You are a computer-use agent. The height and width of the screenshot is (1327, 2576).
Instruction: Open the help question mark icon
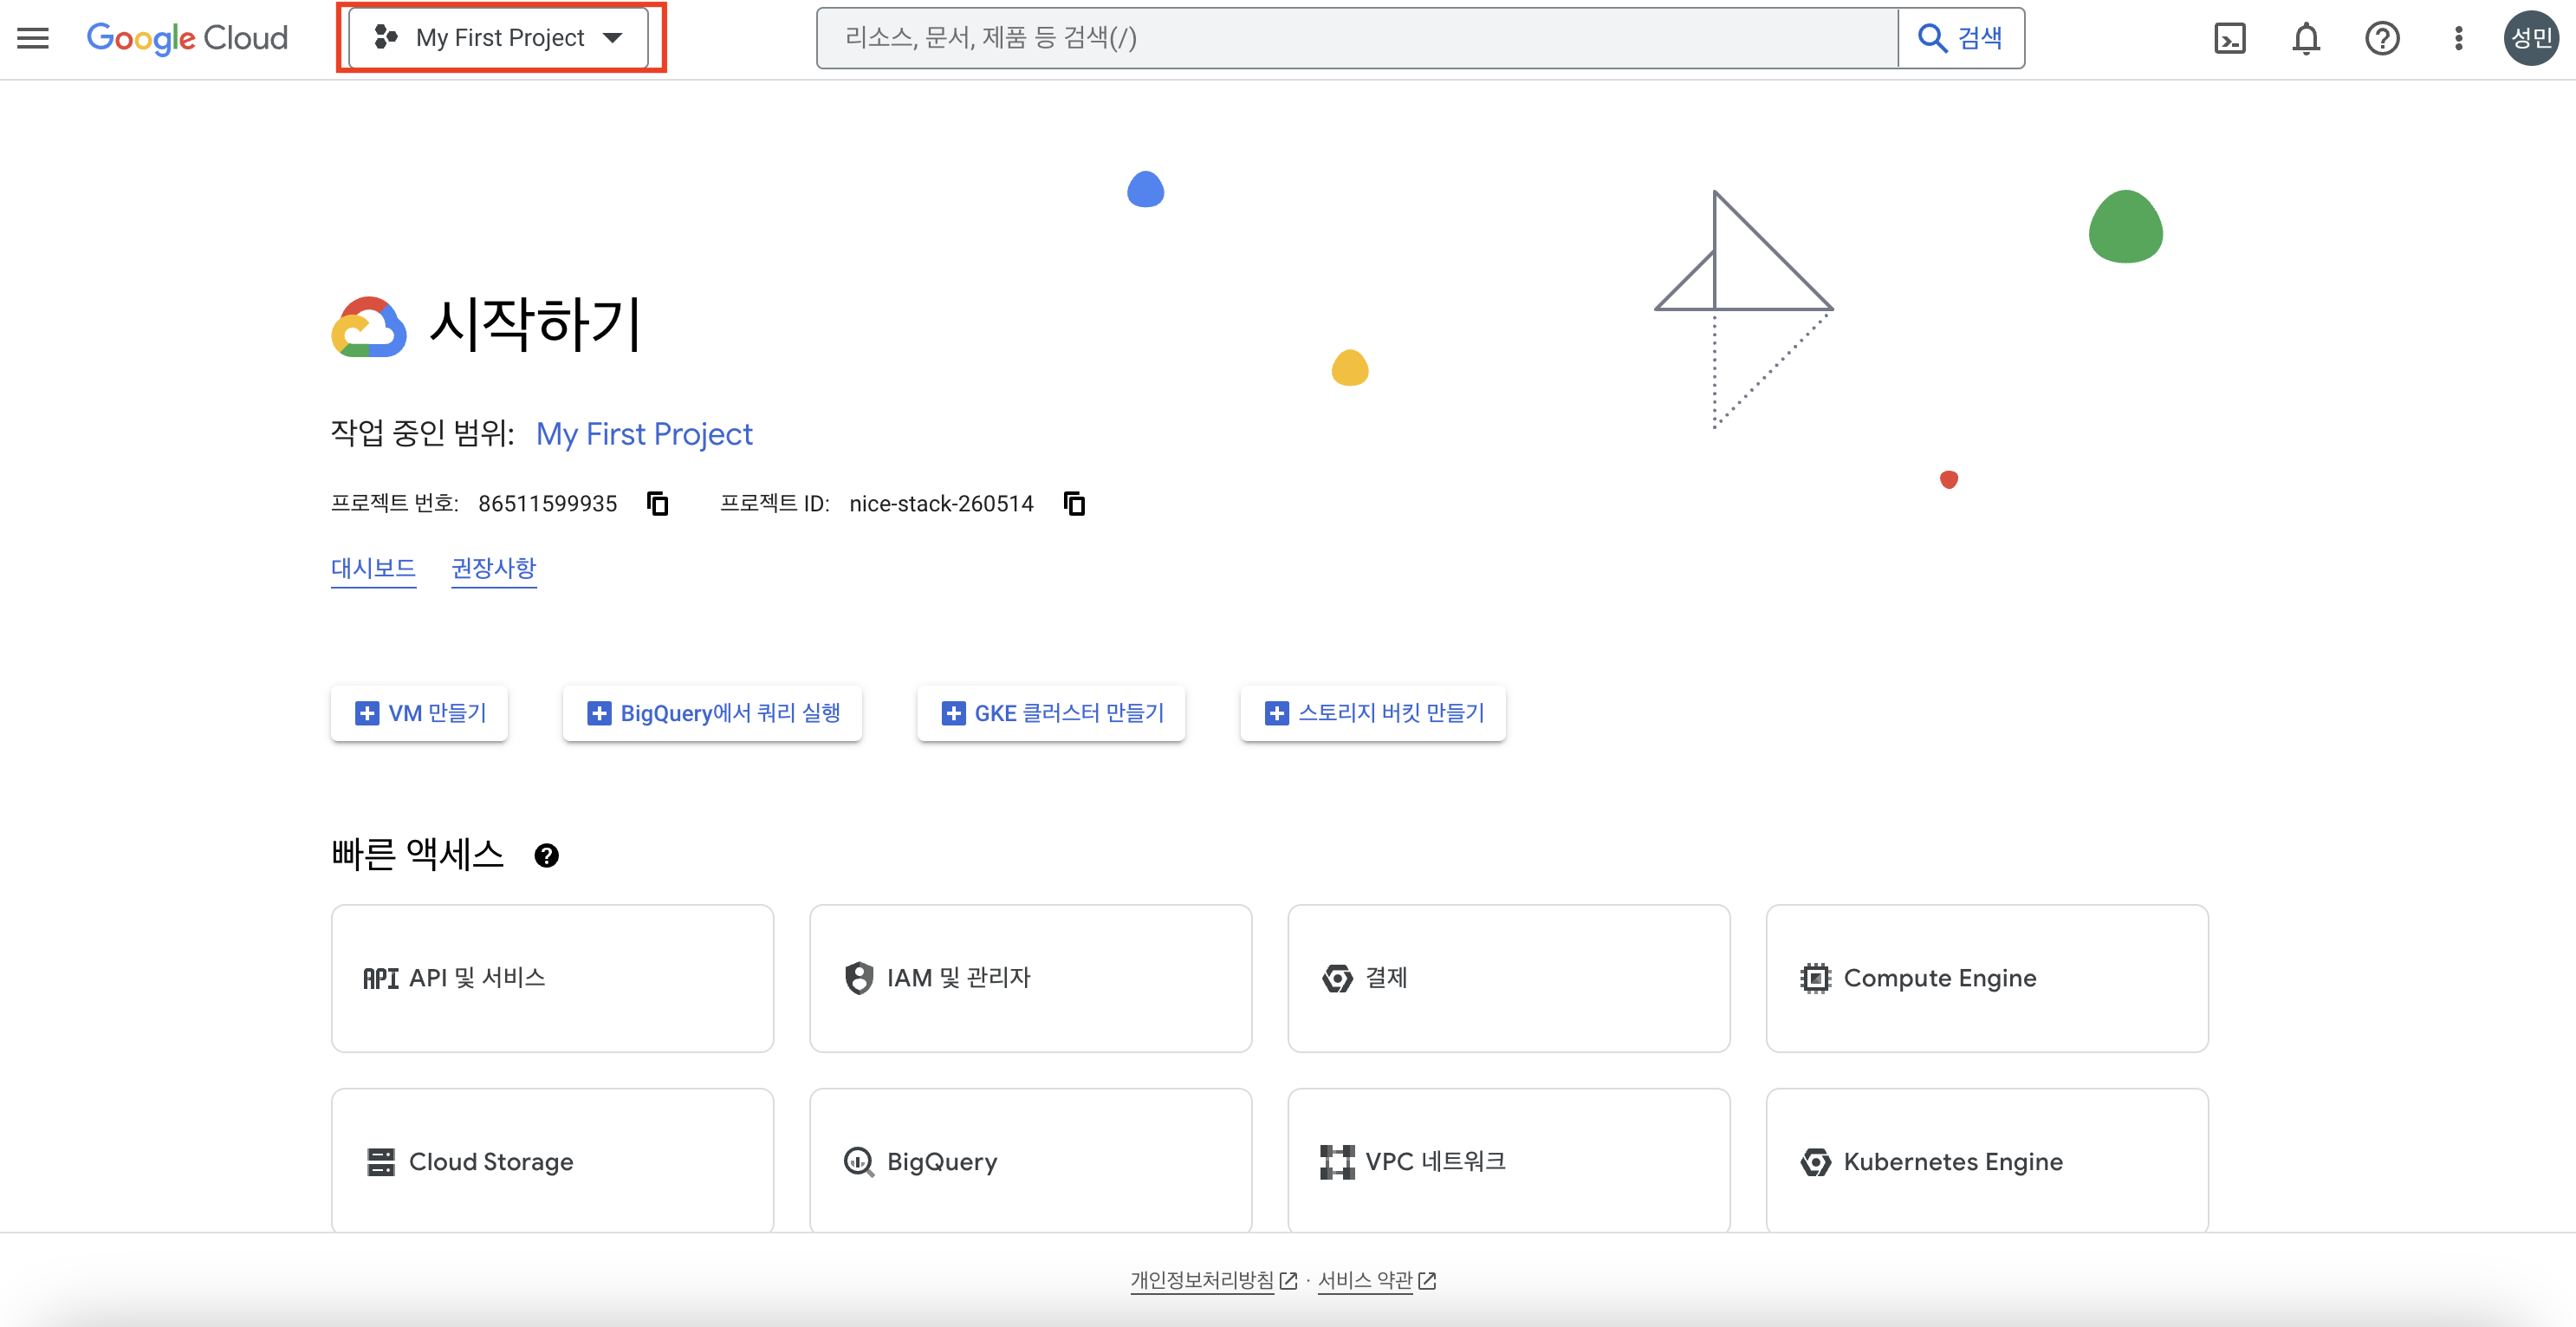[2382, 38]
